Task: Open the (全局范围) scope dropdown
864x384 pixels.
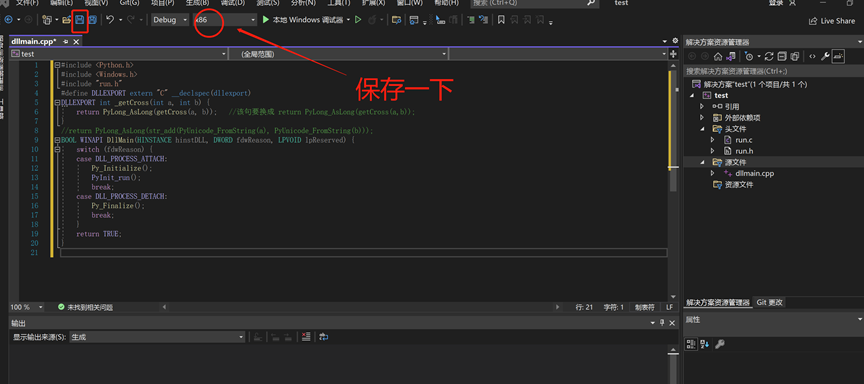Action: click(338, 54)
